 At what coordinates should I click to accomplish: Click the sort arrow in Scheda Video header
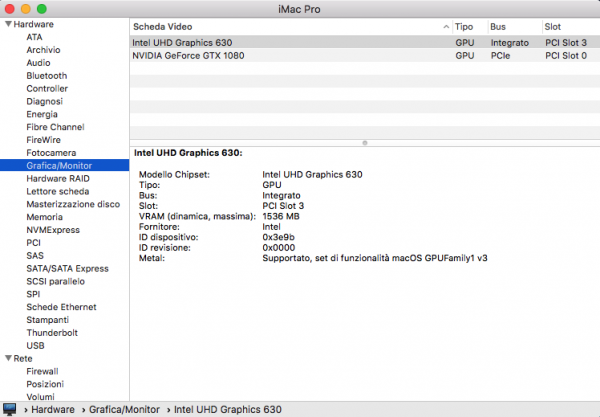click(446, 27)
